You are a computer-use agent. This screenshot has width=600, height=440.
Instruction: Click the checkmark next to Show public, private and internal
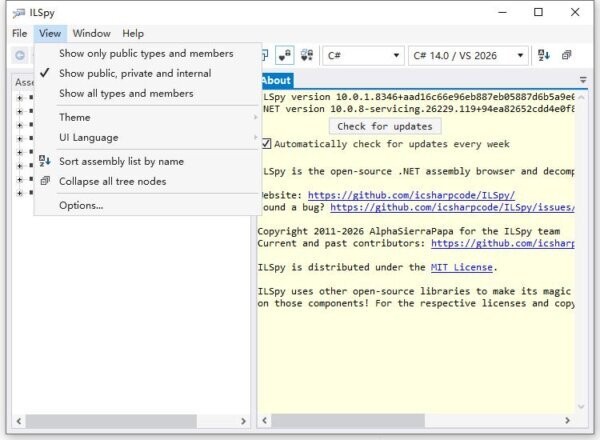pos(45,72)
